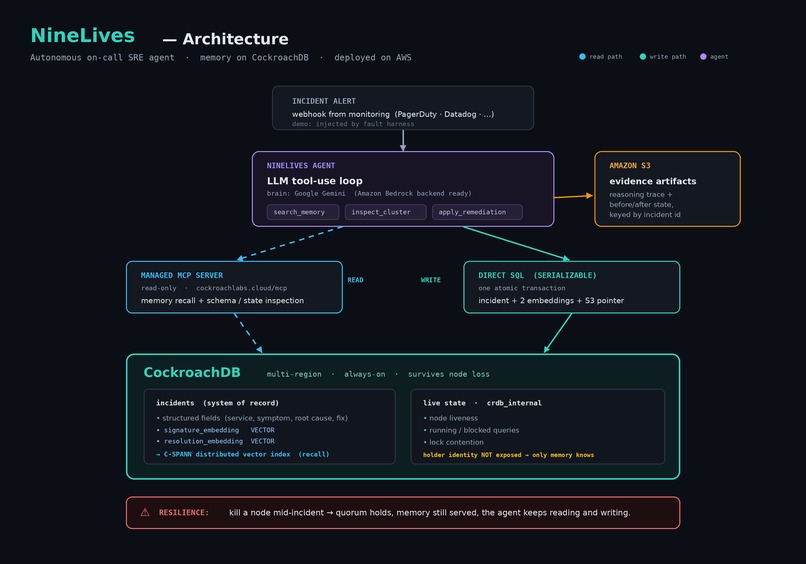Image resolution: width=806 pixels, height=564 pixels.
Task: Select the write path legend dot
Action: pyautogui.click(x=643, y=57)
